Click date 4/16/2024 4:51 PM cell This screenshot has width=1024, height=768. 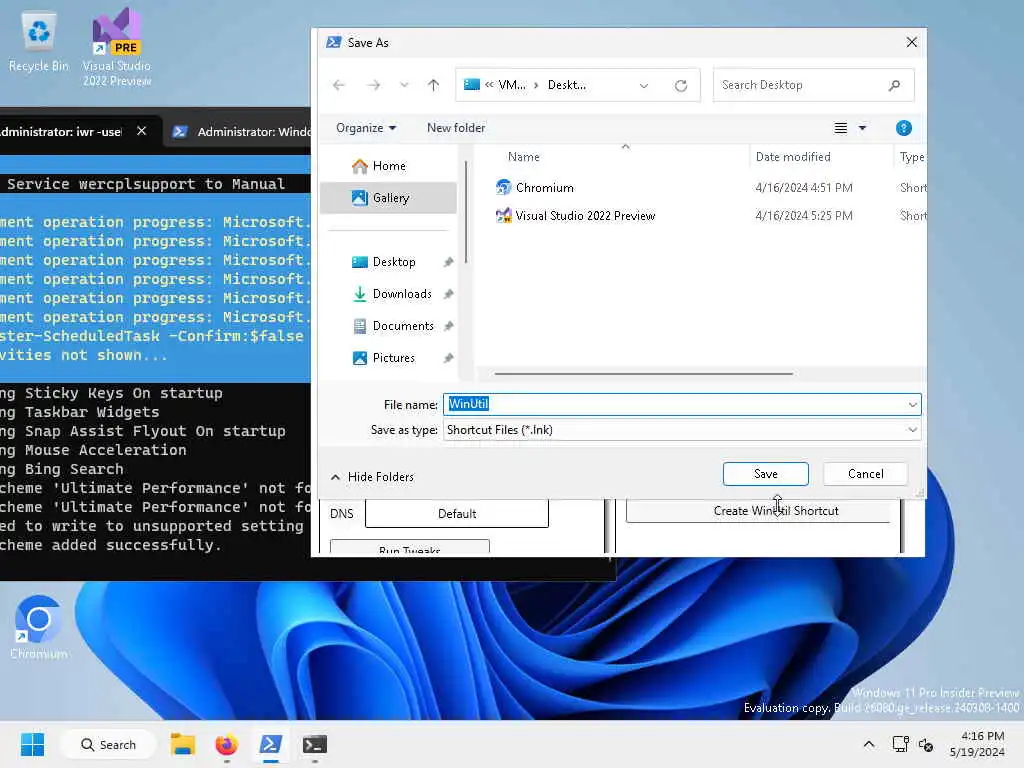803,188
